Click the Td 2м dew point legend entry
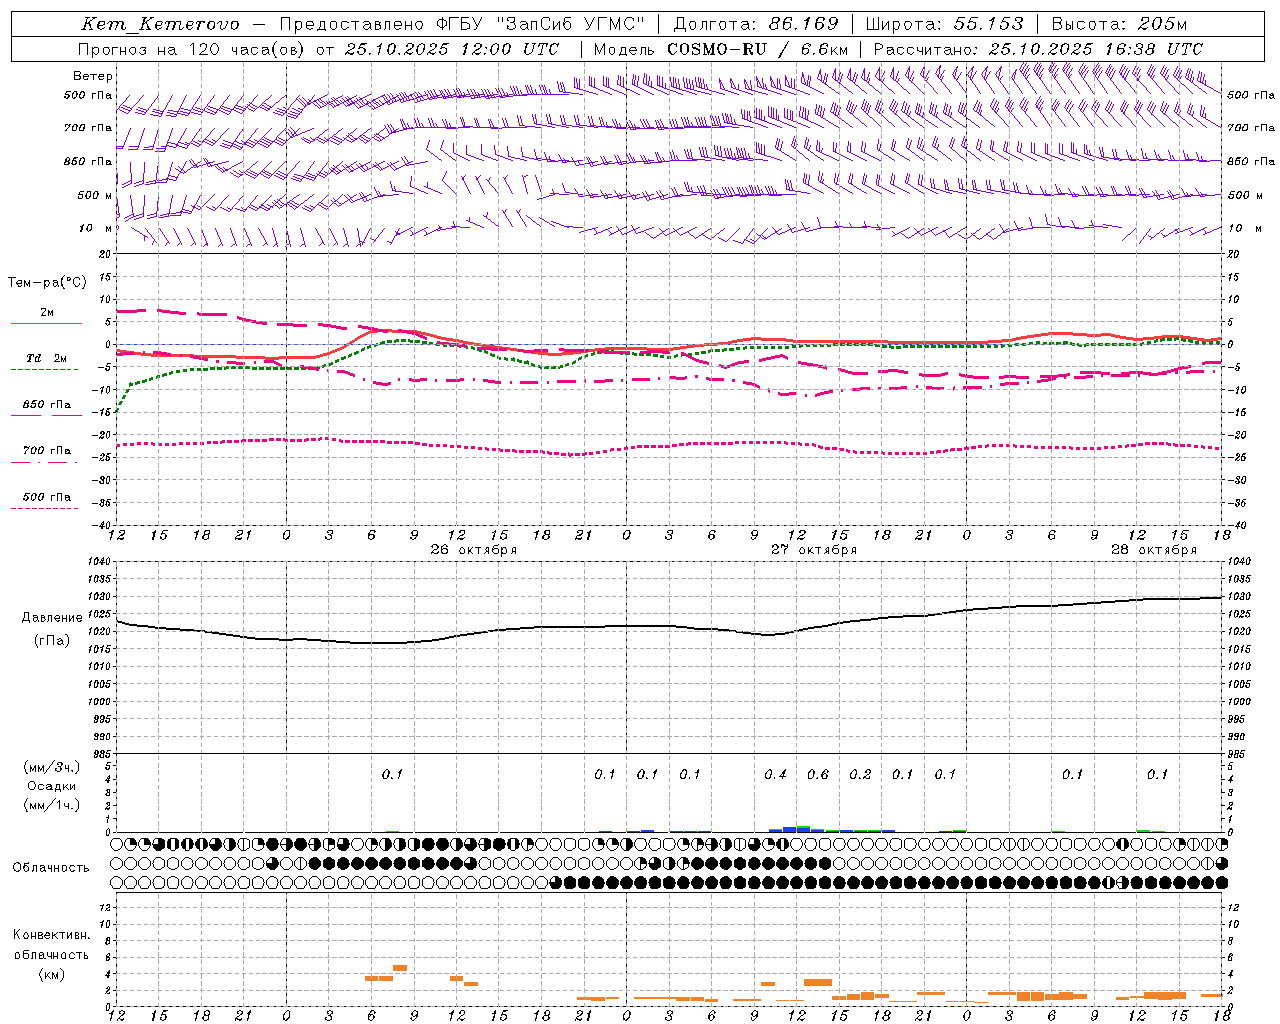 pos(47,358)
